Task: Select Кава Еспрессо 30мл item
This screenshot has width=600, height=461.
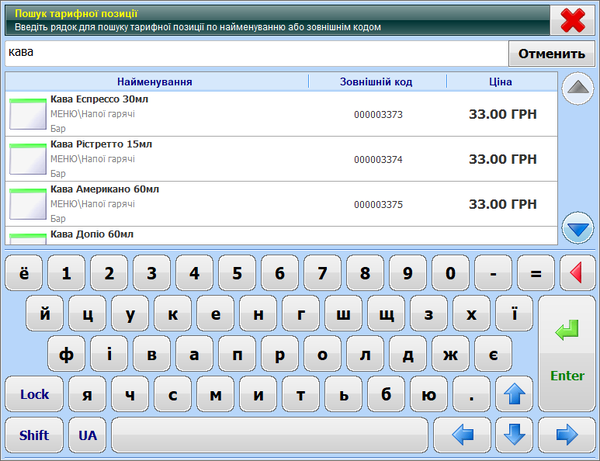Action: 280,114
